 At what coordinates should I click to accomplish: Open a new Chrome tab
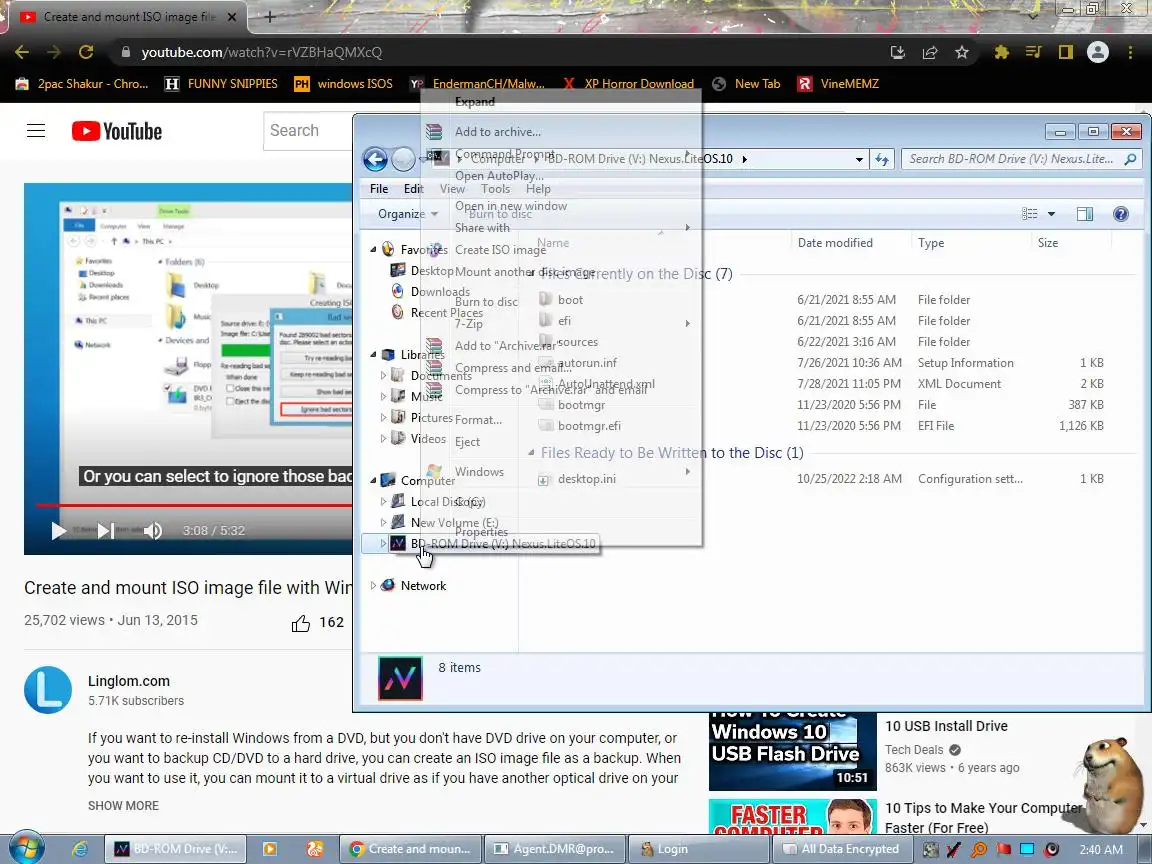pos(270,16)
